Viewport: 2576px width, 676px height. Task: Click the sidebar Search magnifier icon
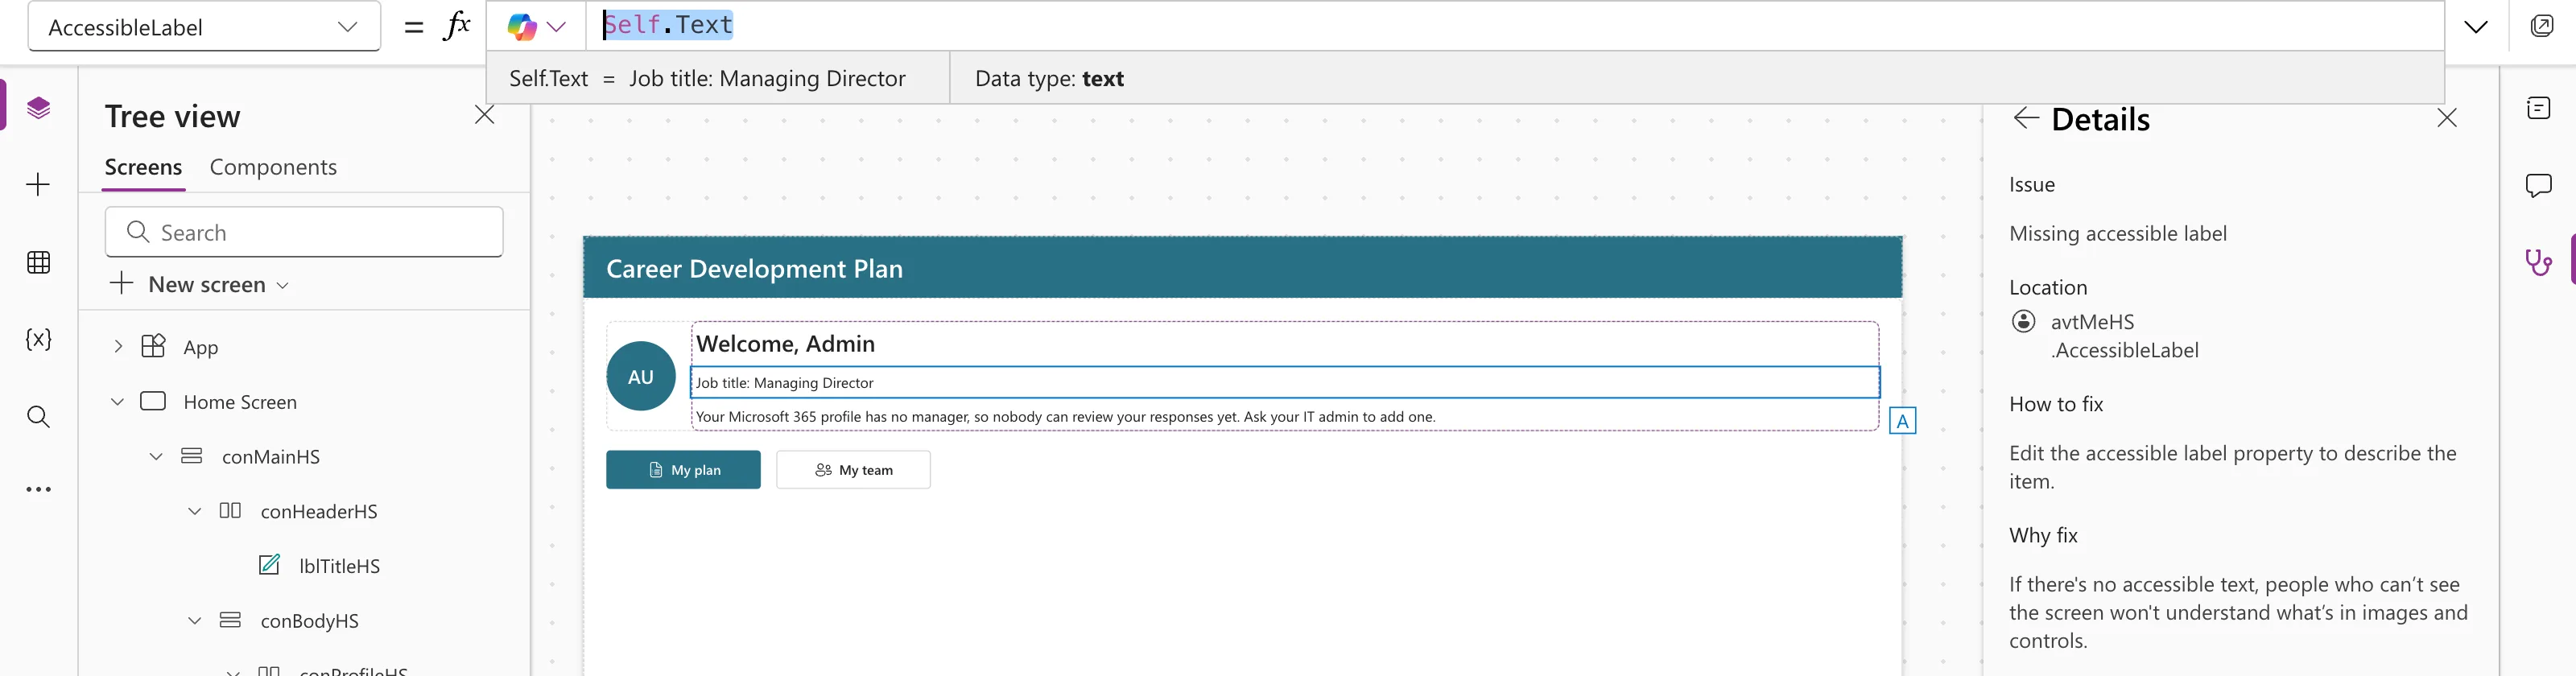(x=38, y=416)
